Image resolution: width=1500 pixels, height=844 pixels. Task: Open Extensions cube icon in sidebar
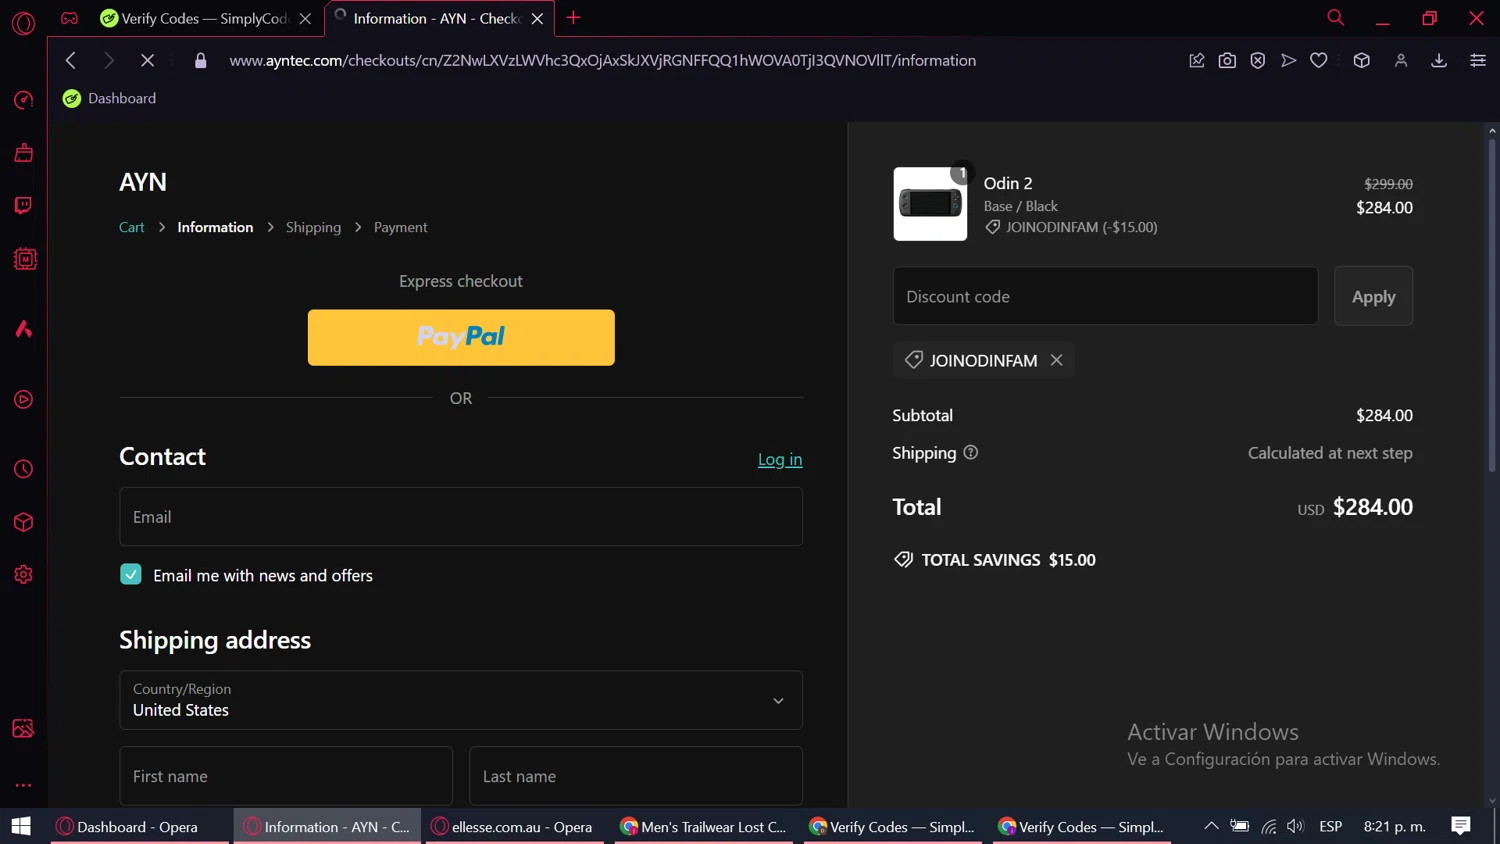[x=23, y=522]
